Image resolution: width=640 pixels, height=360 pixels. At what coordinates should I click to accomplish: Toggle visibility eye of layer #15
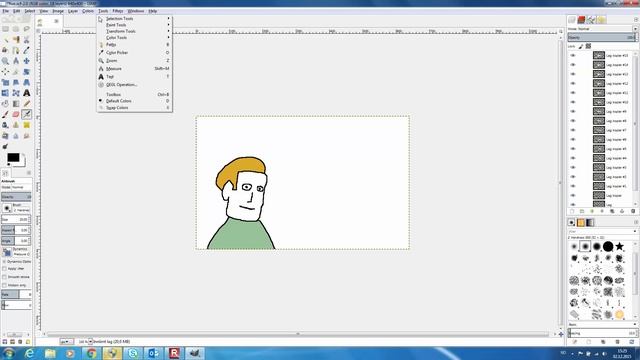pos(573,56)
